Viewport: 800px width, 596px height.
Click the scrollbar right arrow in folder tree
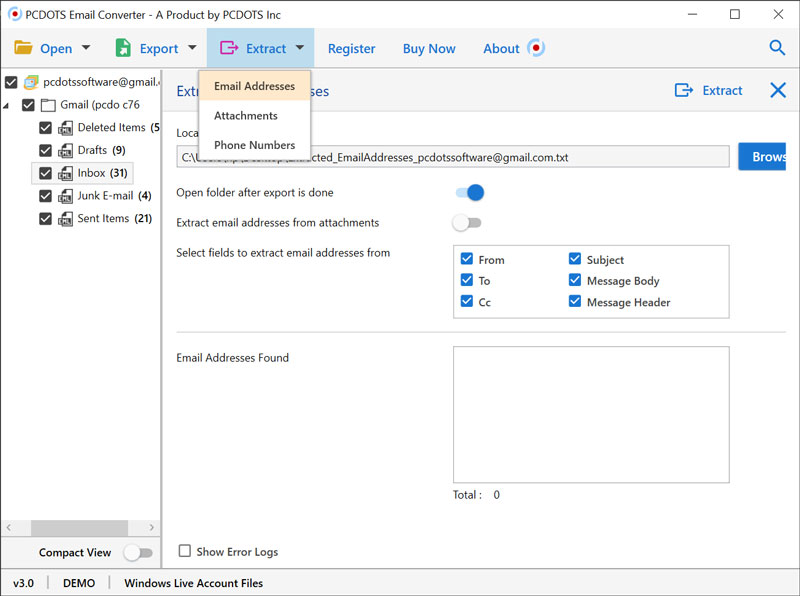coord(152,528)
